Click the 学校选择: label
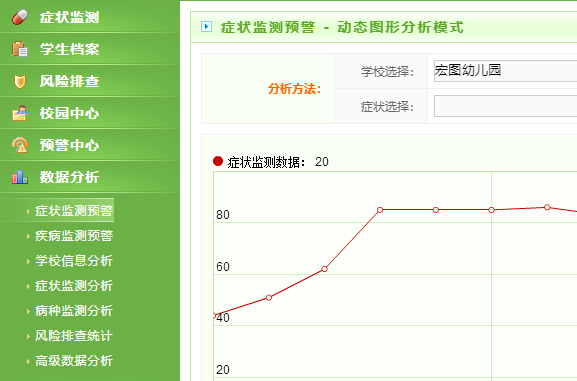Image resolution: width=577 pixels, height=381 pixels. click(387, 71)
